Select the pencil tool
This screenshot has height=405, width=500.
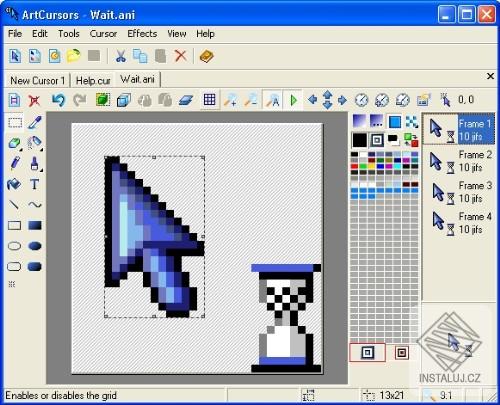point(15,163)
